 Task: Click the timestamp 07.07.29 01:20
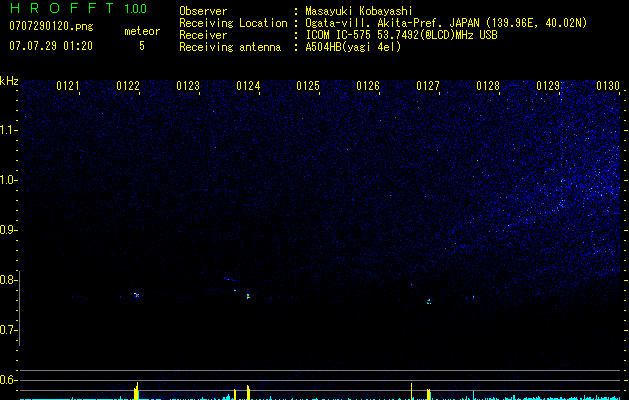pyautogui.click(x=51, y=46)
